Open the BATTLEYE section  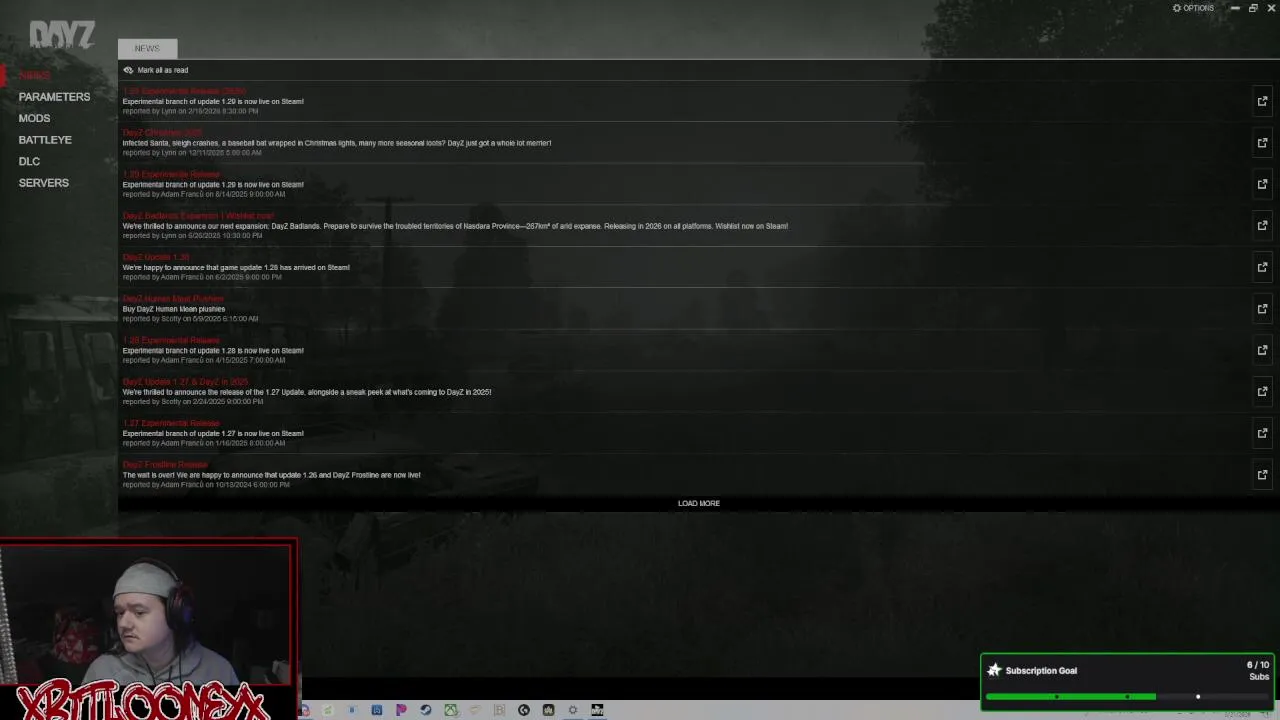click(x=45, y=140)
